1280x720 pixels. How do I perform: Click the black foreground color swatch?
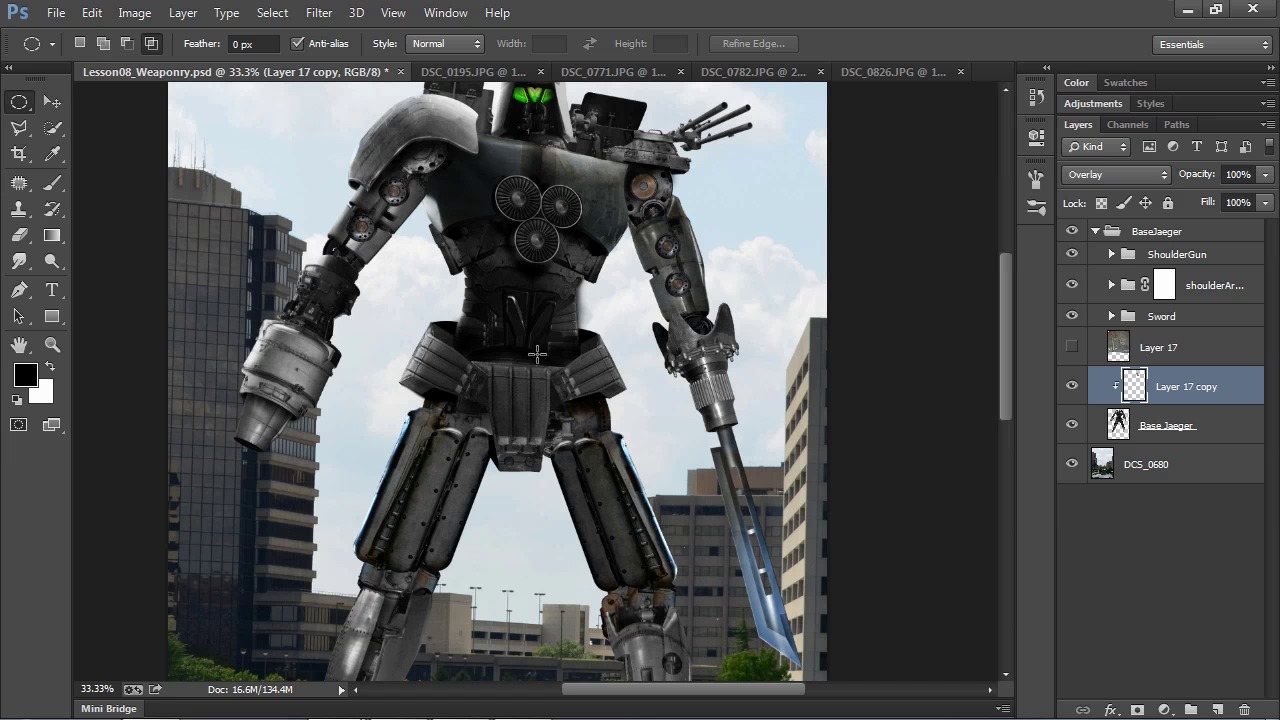25,375
